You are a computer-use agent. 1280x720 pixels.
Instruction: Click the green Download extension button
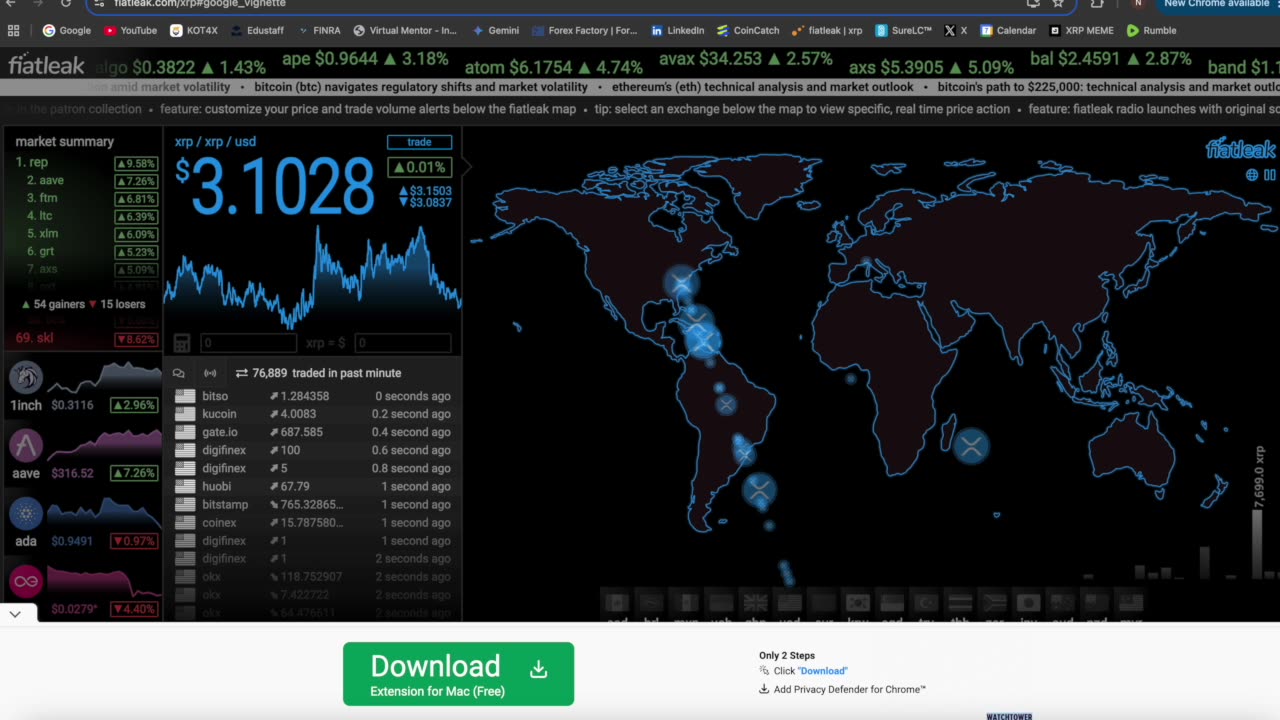click(x=458, y=674)
